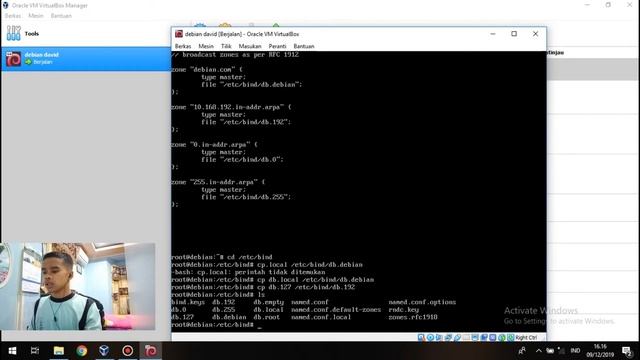This screenshot has height=360, width=640.
Task: Click zones.rfc1918 in the ls output
Action: tap(413, 317)
